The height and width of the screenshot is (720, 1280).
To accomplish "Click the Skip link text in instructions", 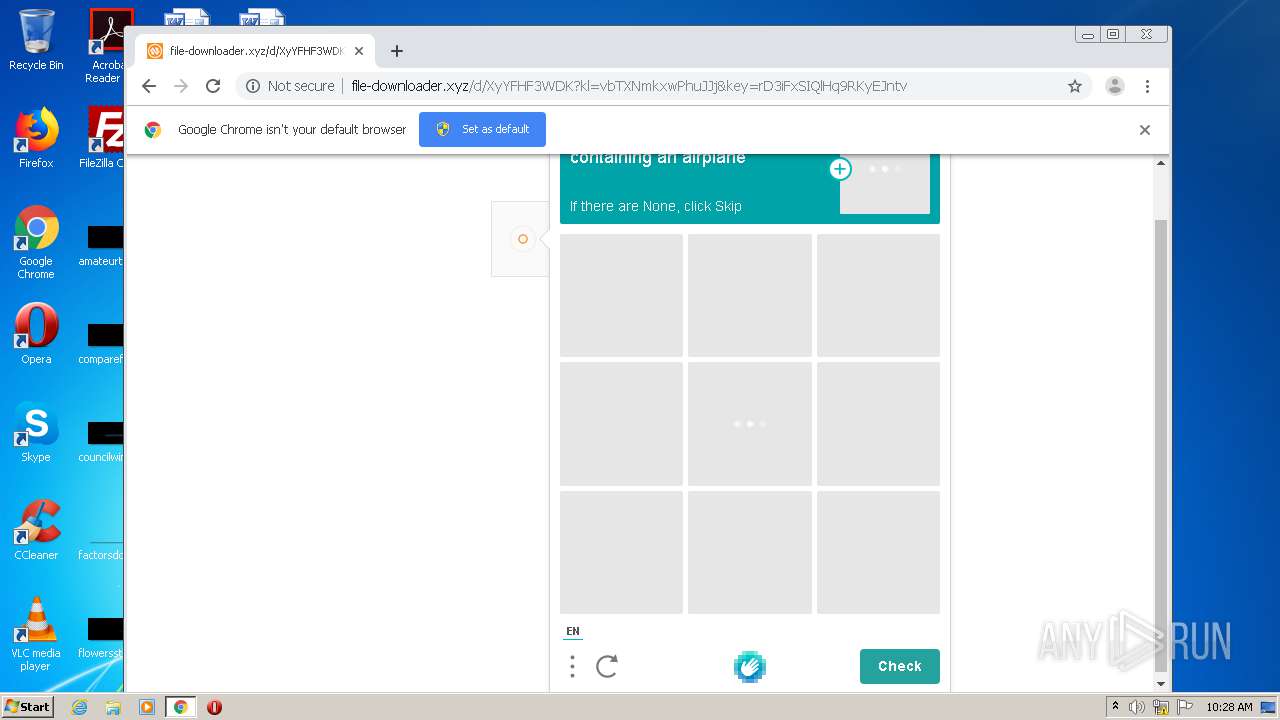I will tap(728, 206).
